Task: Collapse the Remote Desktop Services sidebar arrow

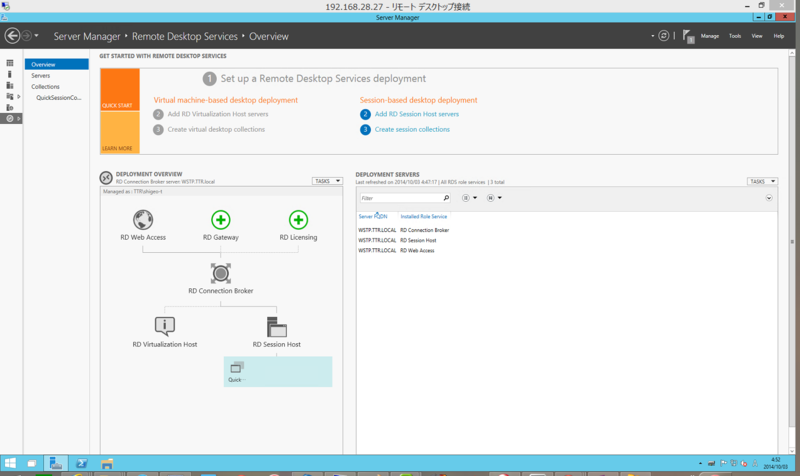Action: click(x=19, y=118)
